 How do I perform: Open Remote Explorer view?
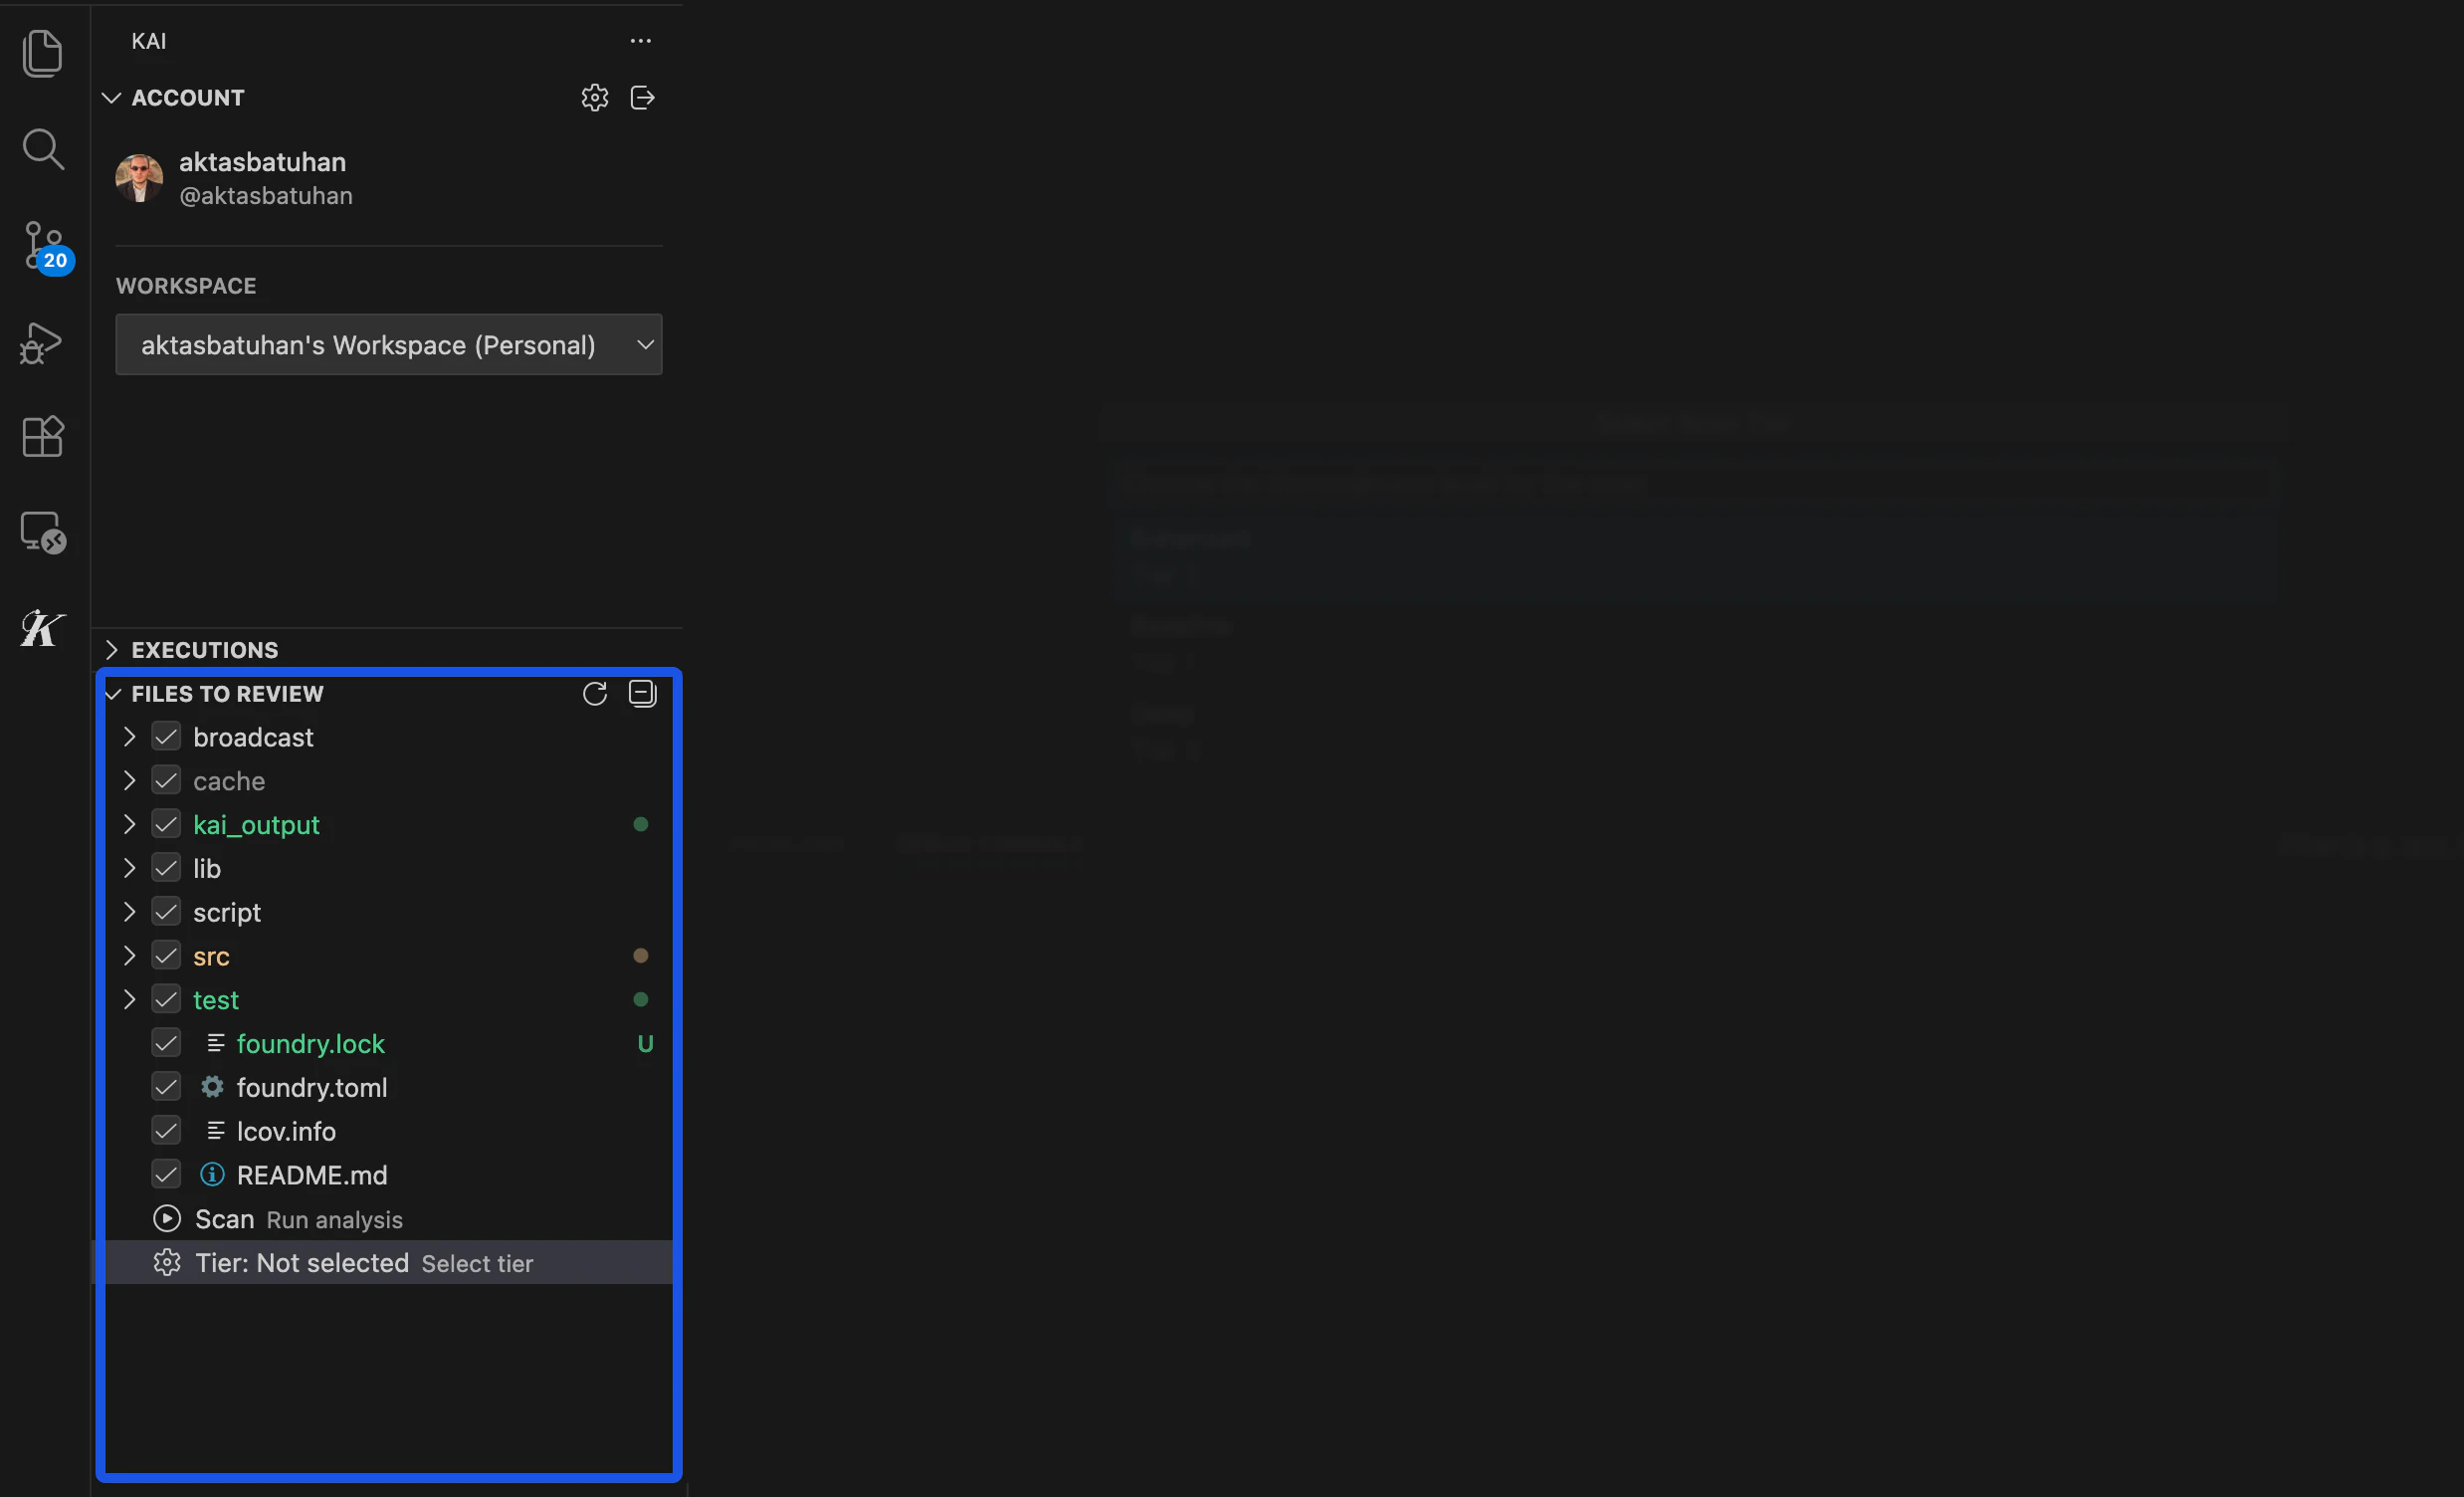pyautogui.click(x=43, y=532)
